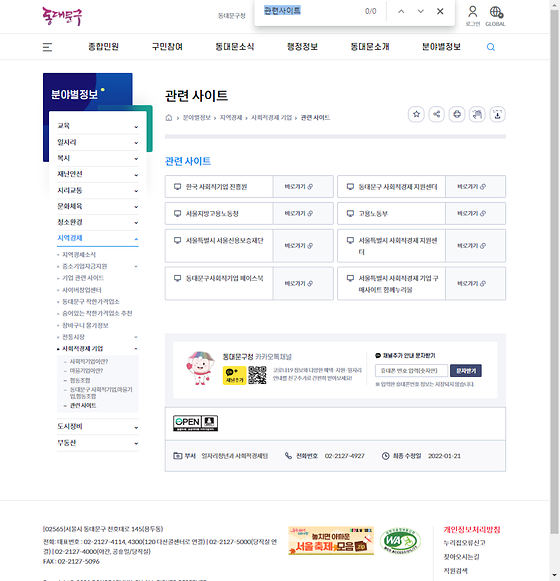Click the OPEN public license badge
Screen dimensions: 560x581
(195, 423)
